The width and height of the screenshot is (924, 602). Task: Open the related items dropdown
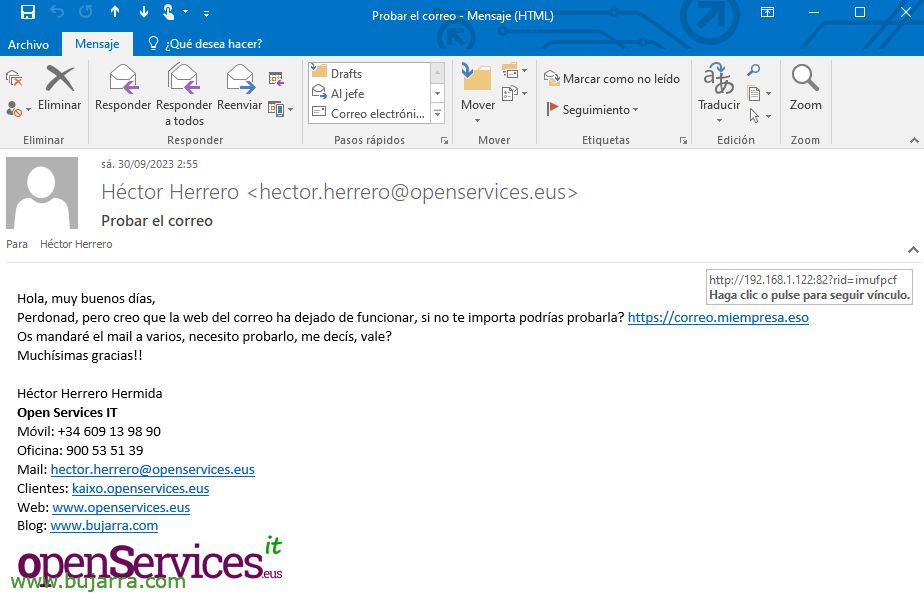click(759, 93)
